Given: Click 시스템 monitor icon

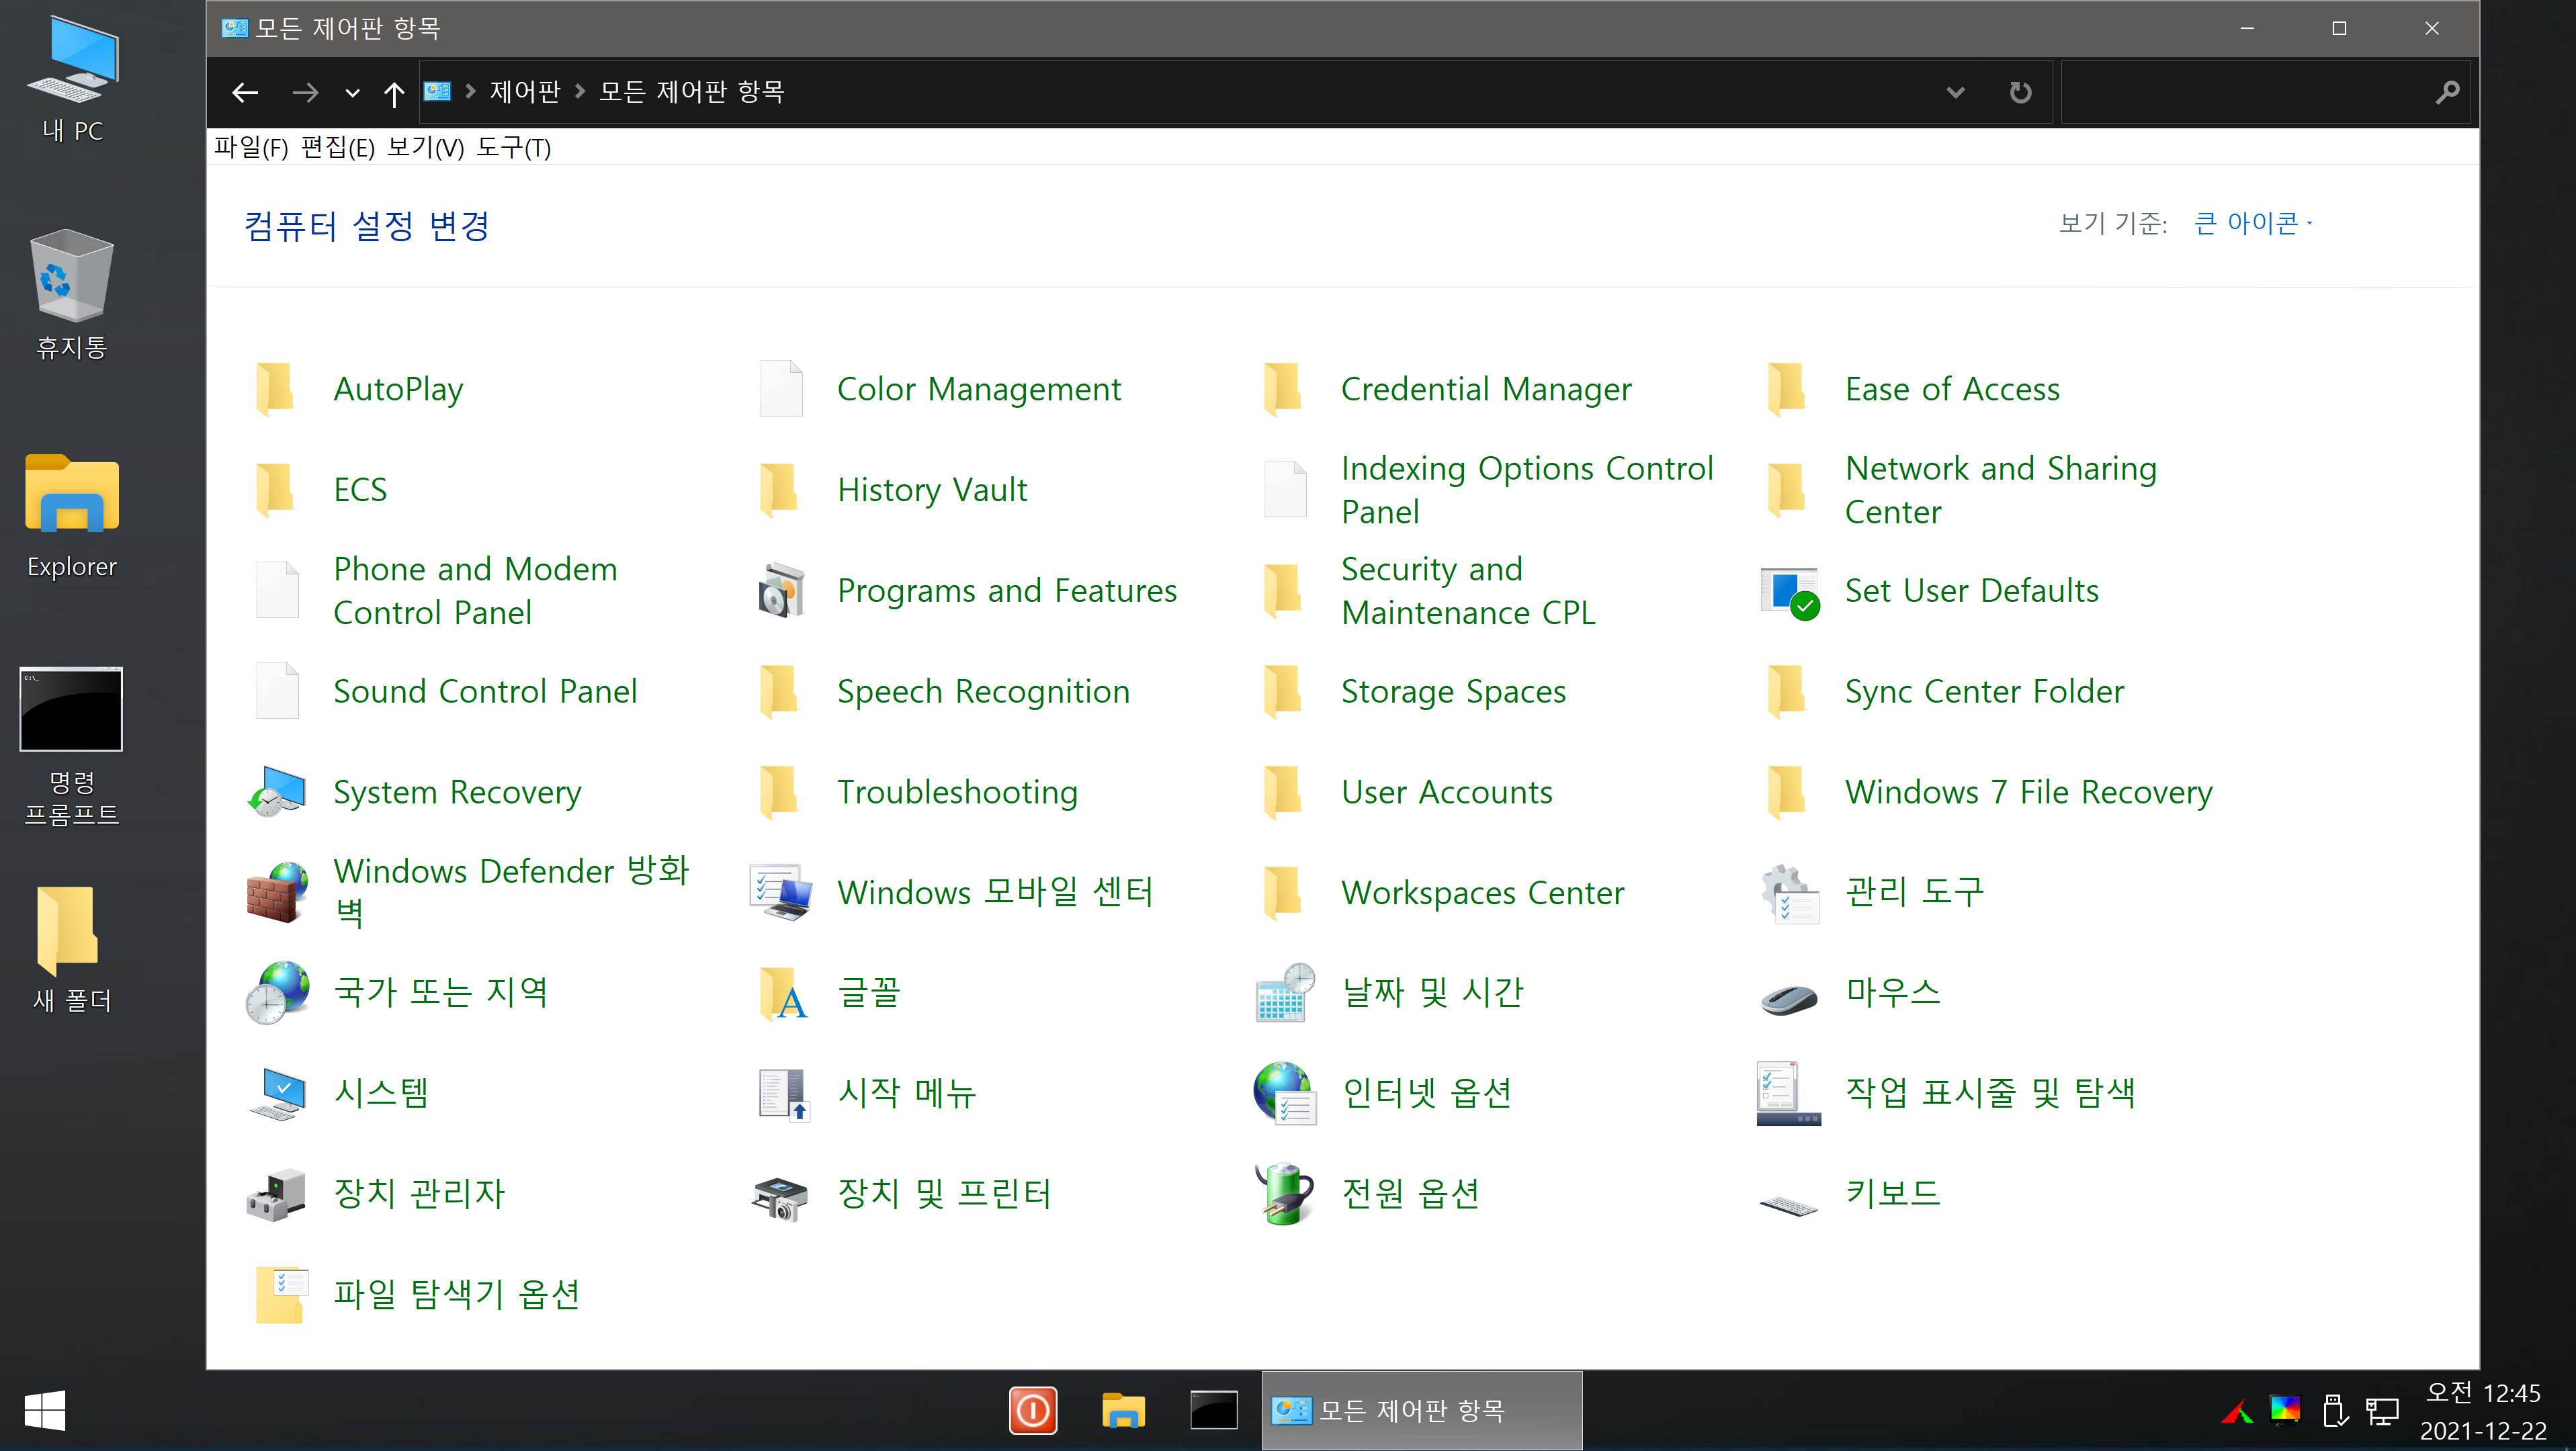Looking at the screenshot, I should pos(277,1094).
